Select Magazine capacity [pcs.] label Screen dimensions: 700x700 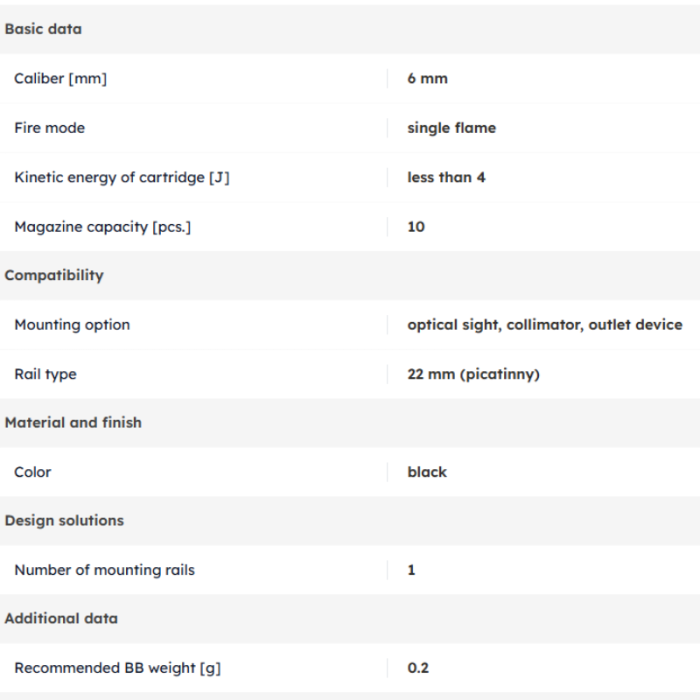click(x=103, y=227)
